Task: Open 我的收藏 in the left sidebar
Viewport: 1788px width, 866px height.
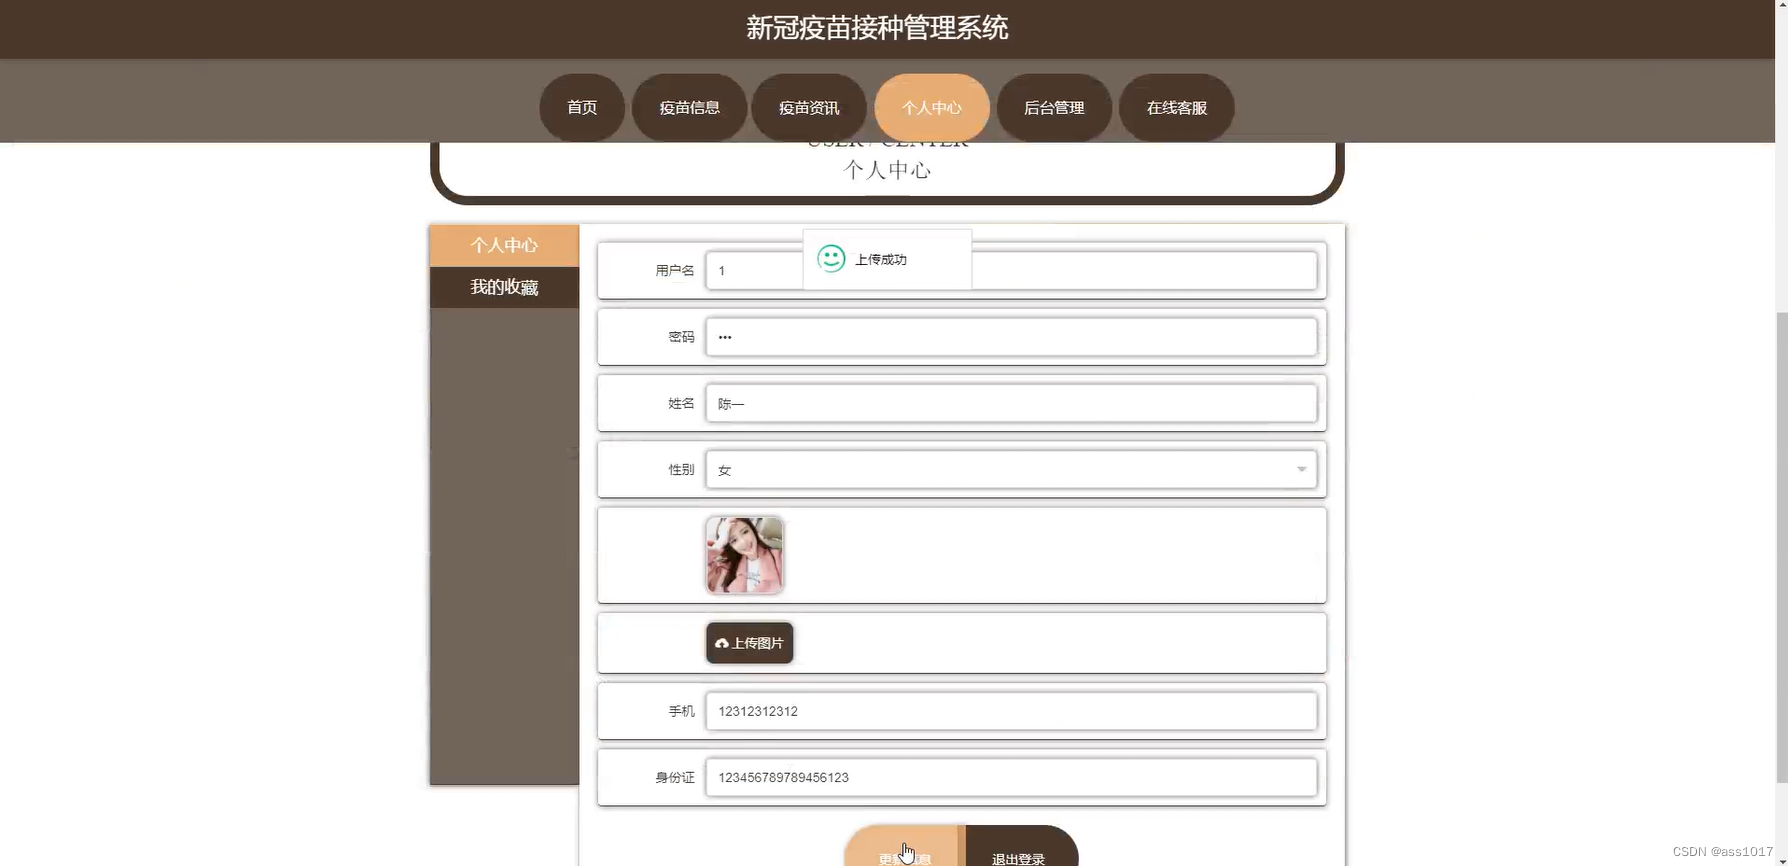Action: [x=504, y=287]
